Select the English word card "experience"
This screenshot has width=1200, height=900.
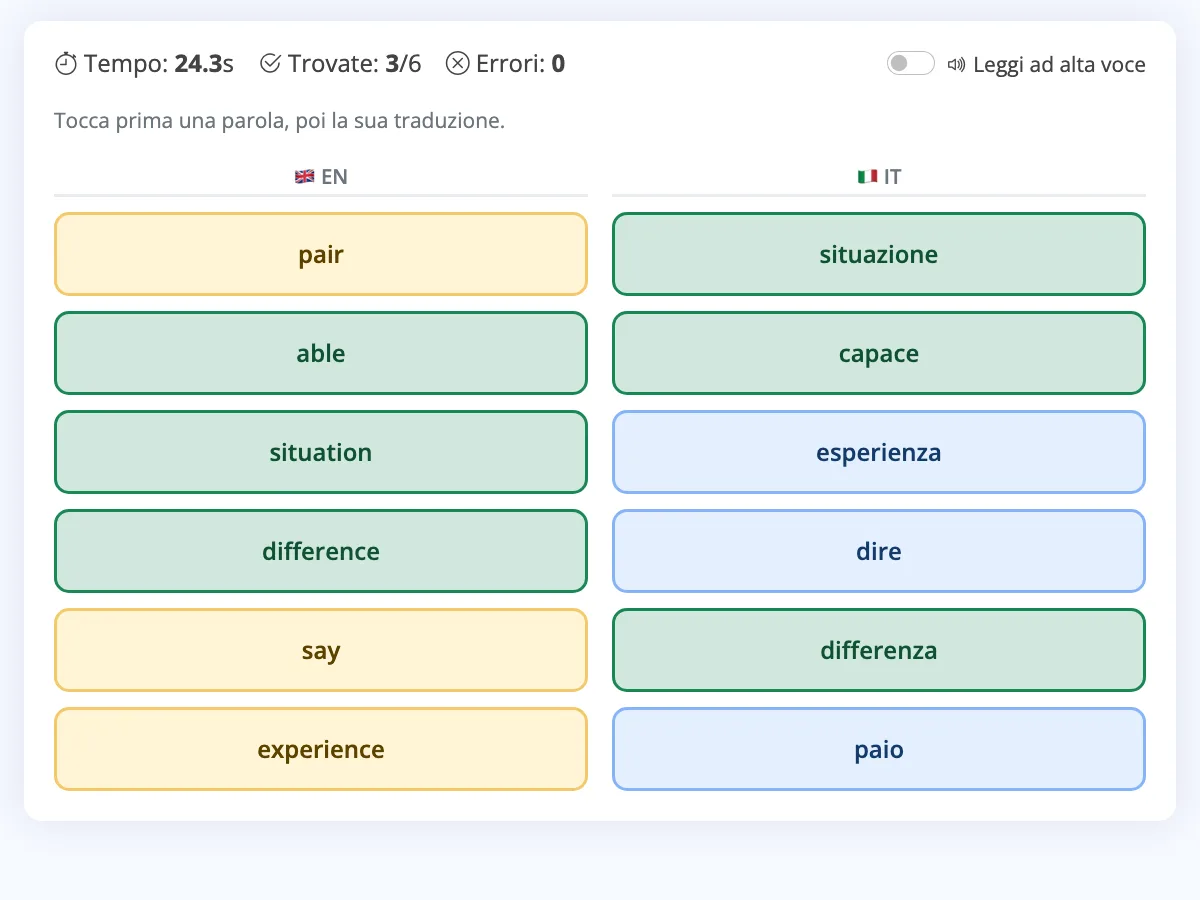(321, 749)
